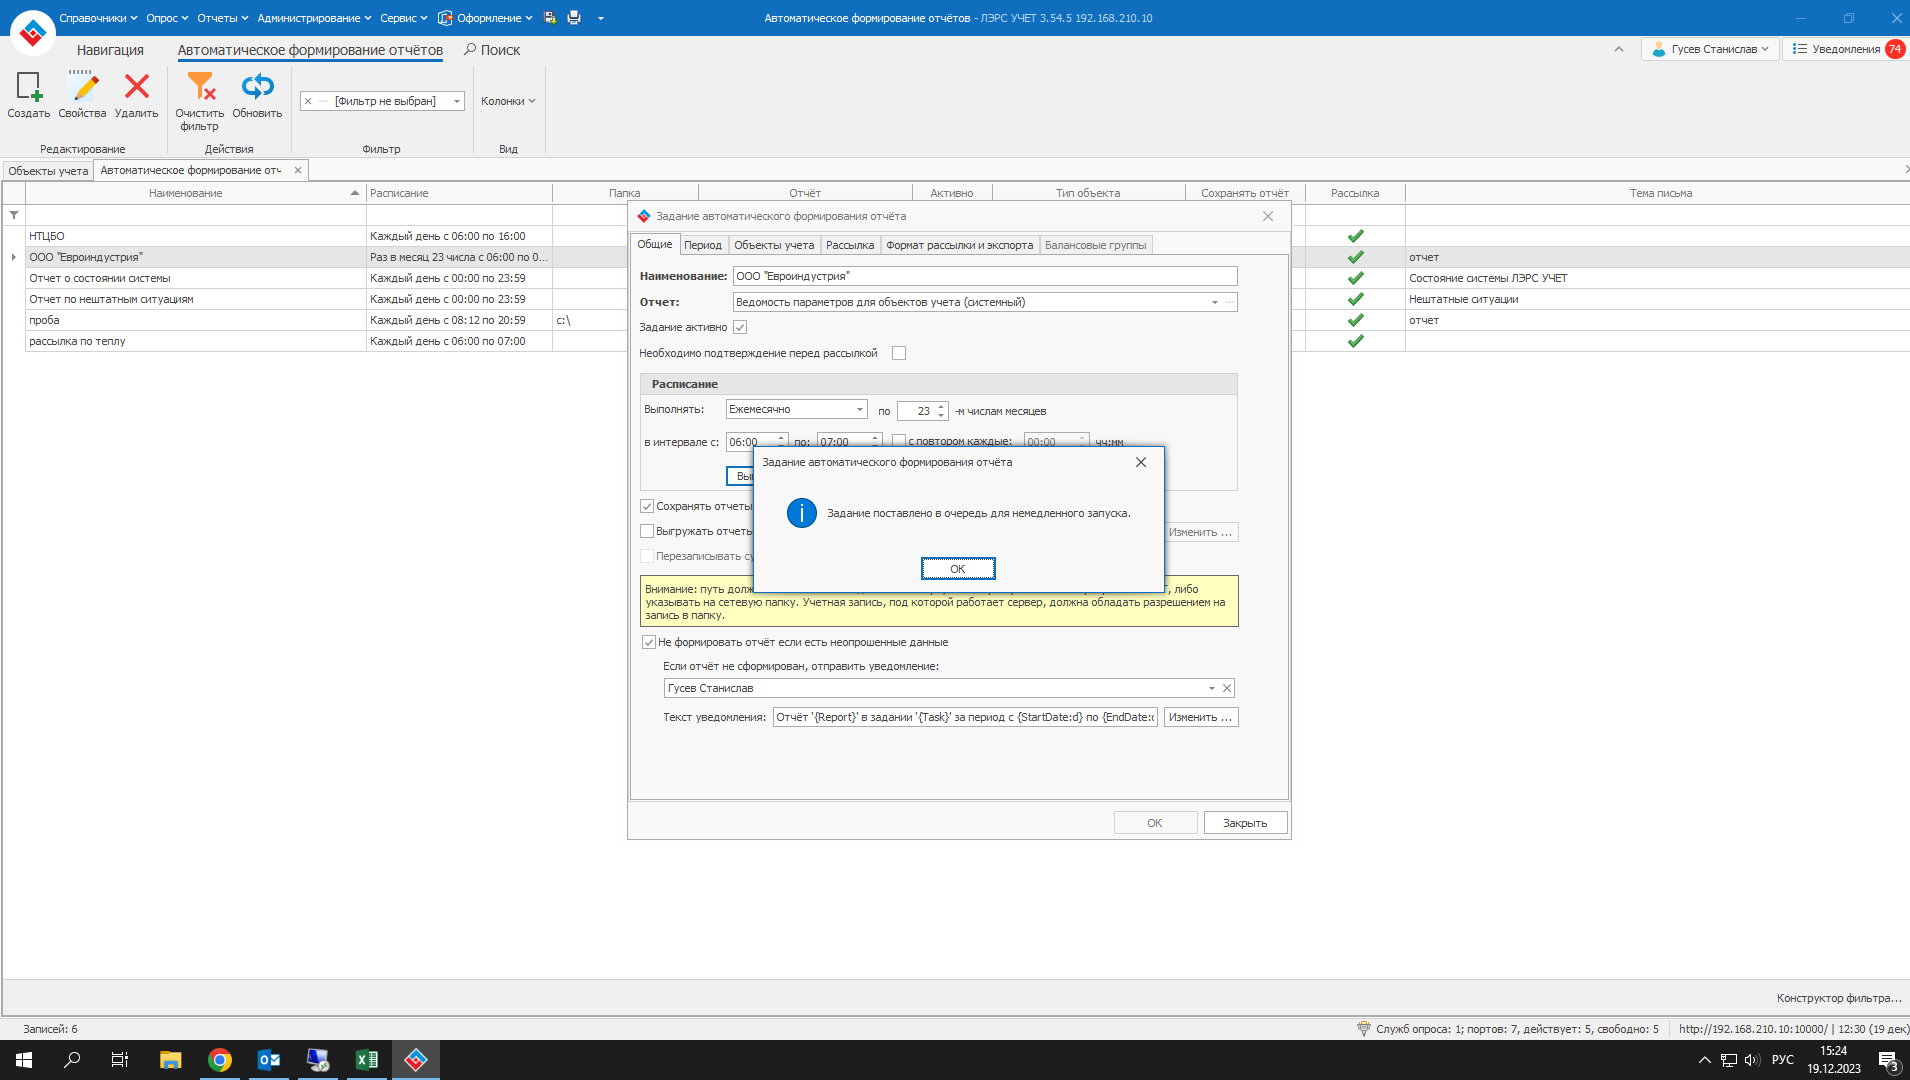The width and height of the screenshot is (1910, 1080).
Task: Open the Формат рассылки и экспорта tab
Action: click(960, 245)
